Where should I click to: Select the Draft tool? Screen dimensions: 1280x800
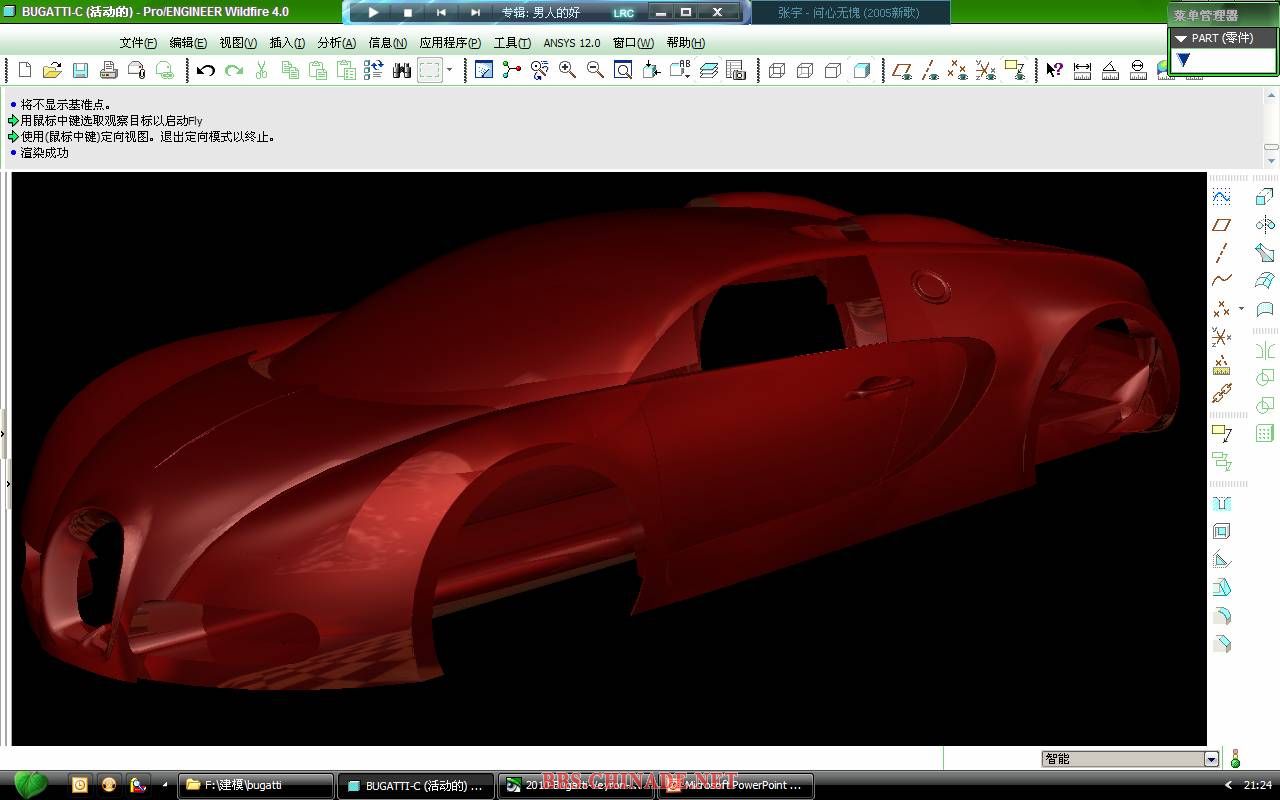[1221, 587]
